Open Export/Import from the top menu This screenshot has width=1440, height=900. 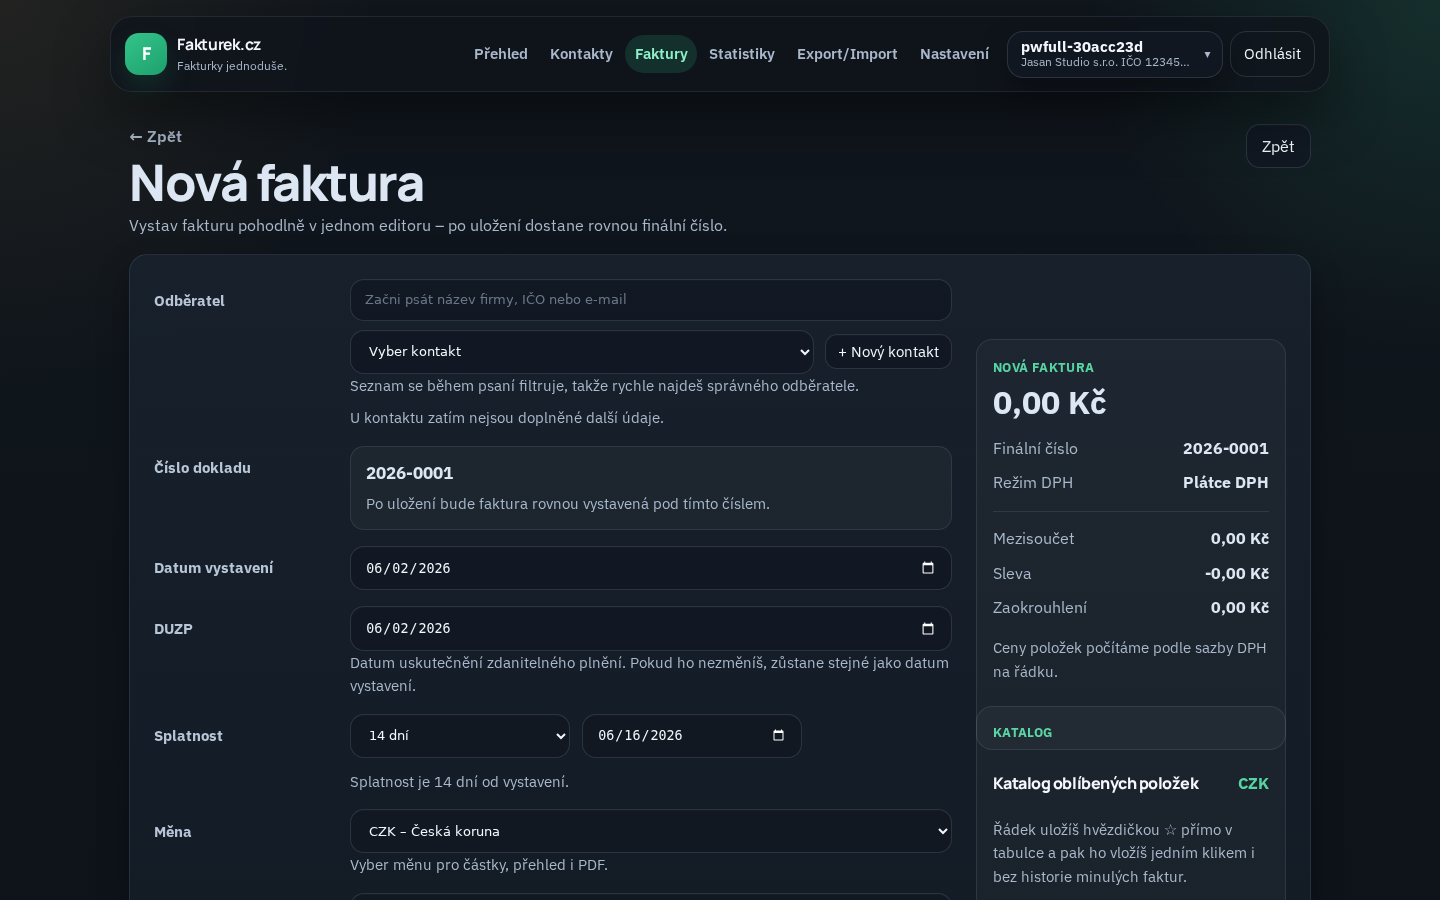(847, 54)
